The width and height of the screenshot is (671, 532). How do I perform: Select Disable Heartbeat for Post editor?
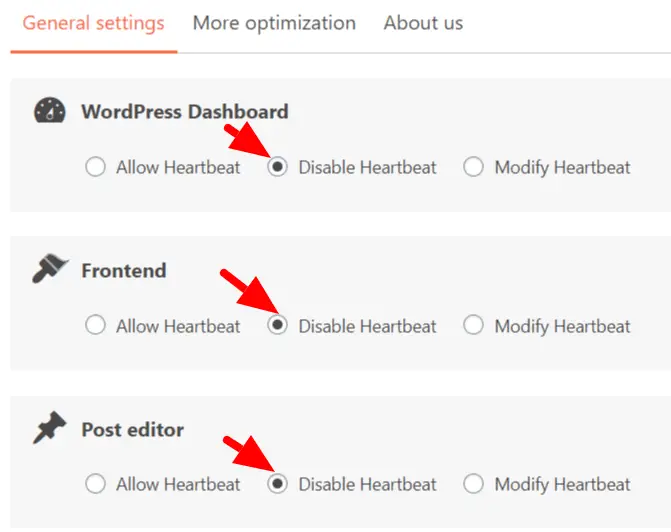point(278,485)
